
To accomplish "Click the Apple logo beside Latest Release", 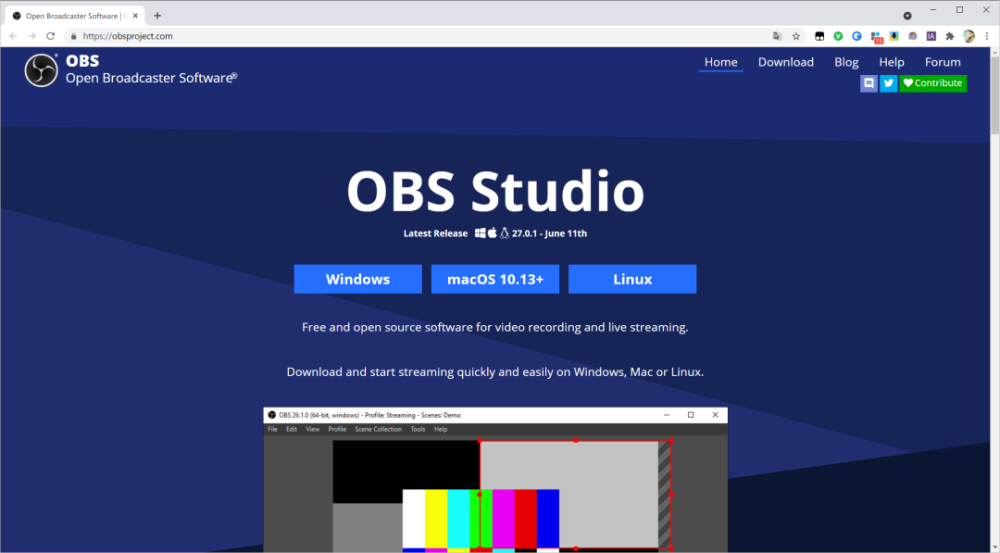I will coord(492,233).
